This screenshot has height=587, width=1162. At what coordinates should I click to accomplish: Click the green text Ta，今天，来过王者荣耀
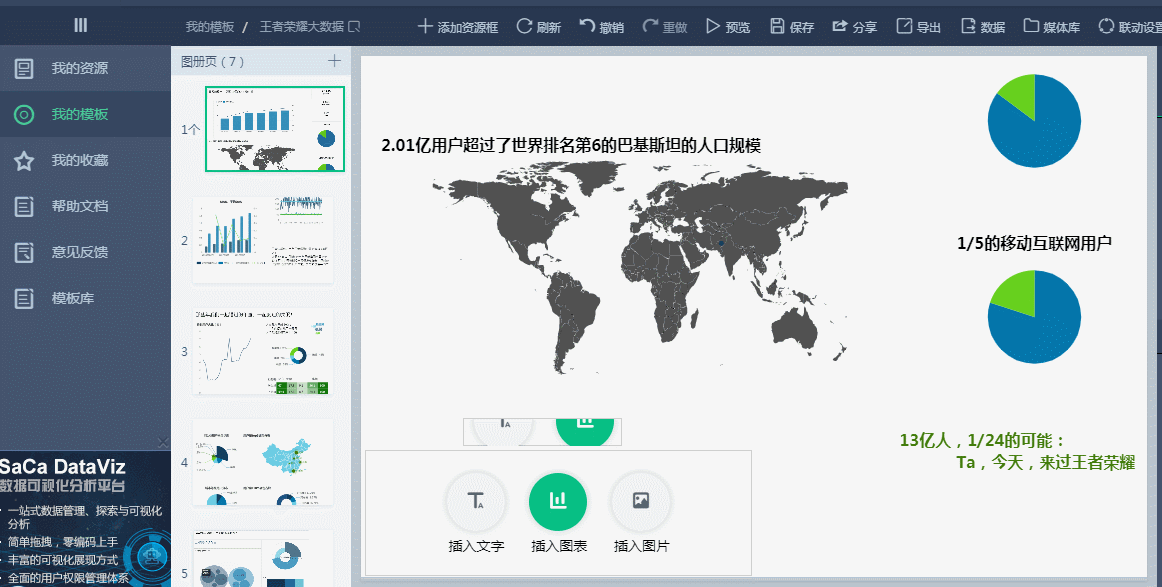1046,462
